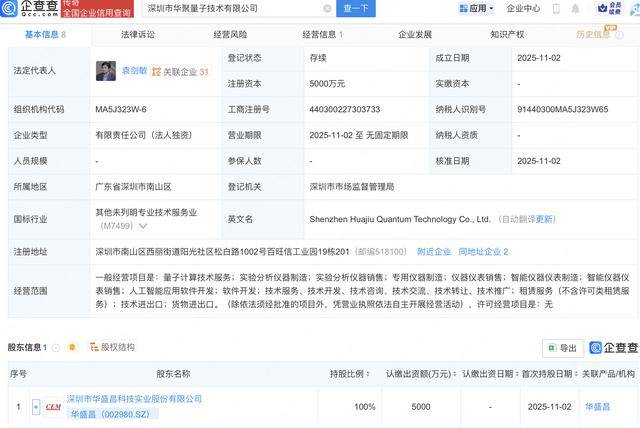This screenshot has width=640, height=428.
Task: Switch to the 法律诉讼 tab
Action: [137, 34]
